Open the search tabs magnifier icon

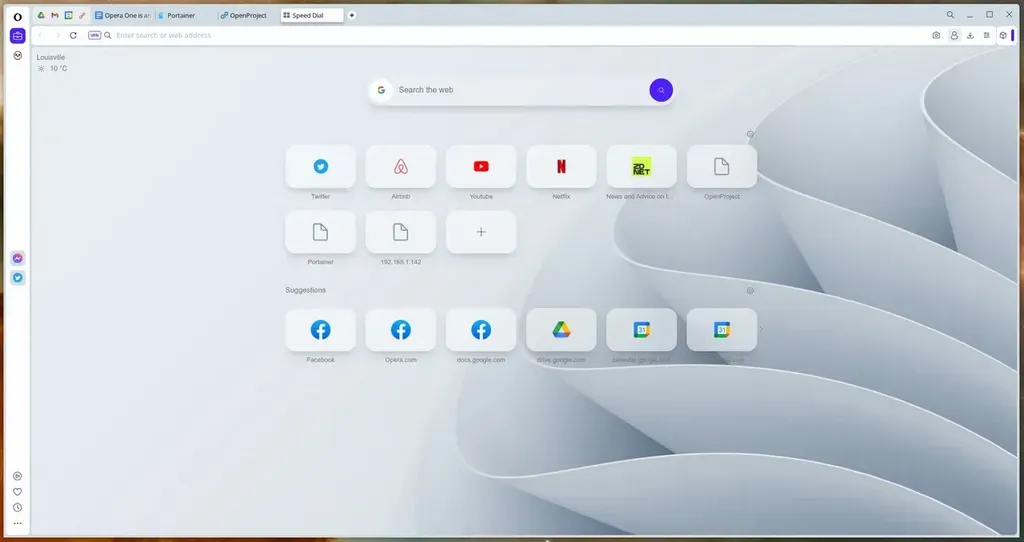coord(950,14)
